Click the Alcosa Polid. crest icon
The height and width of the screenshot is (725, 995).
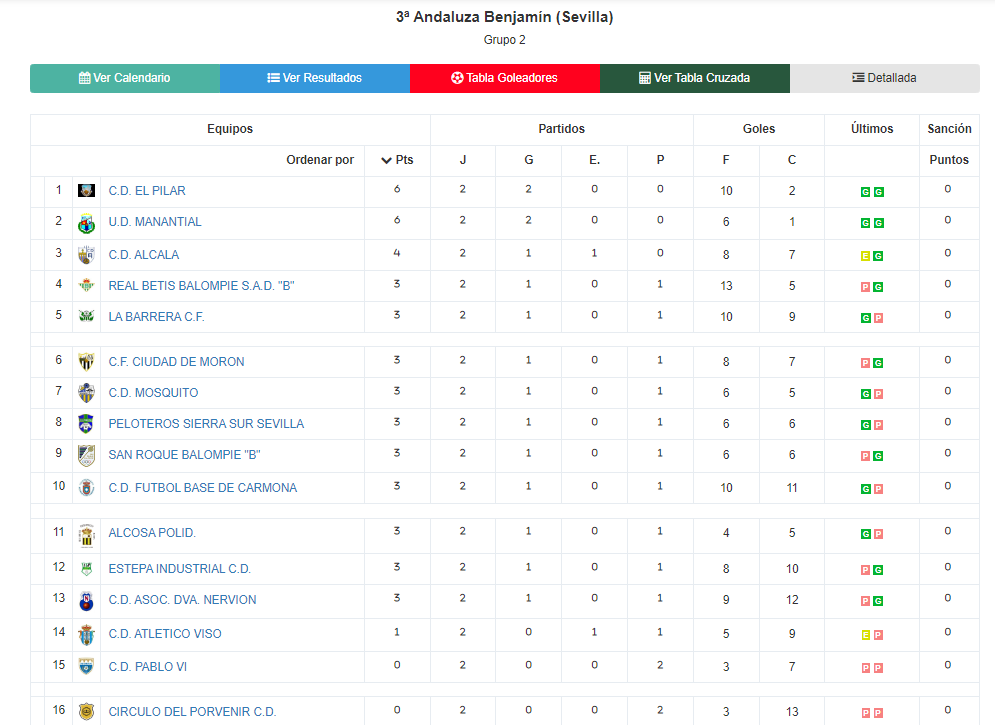86,535
